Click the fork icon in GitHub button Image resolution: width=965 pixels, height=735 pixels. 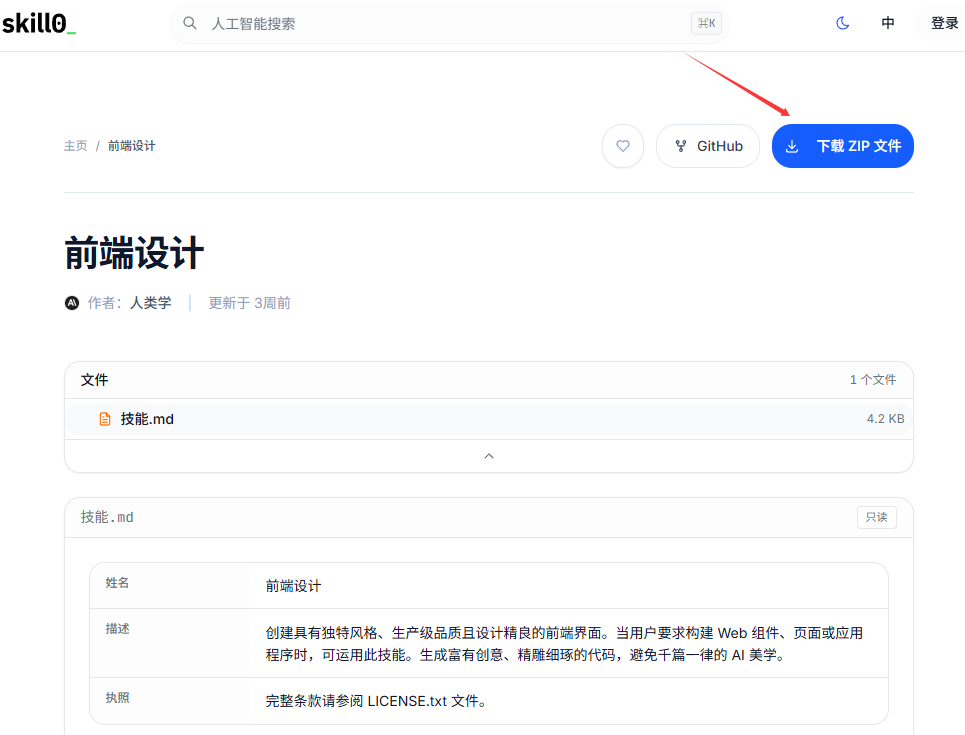[x=681, y=146]
